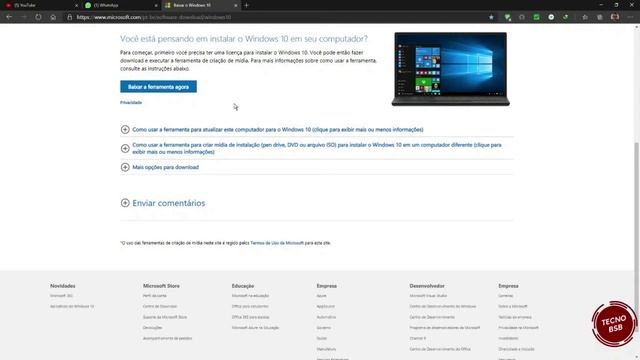Open the collections icon in toolbar

[x=600, y=17]
